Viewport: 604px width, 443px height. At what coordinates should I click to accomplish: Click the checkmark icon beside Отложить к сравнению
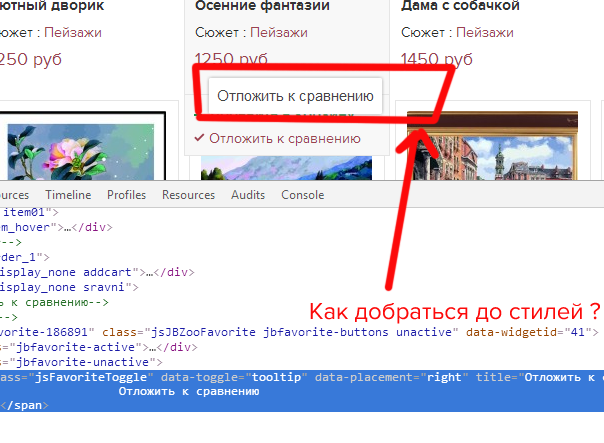coord(200,139)
